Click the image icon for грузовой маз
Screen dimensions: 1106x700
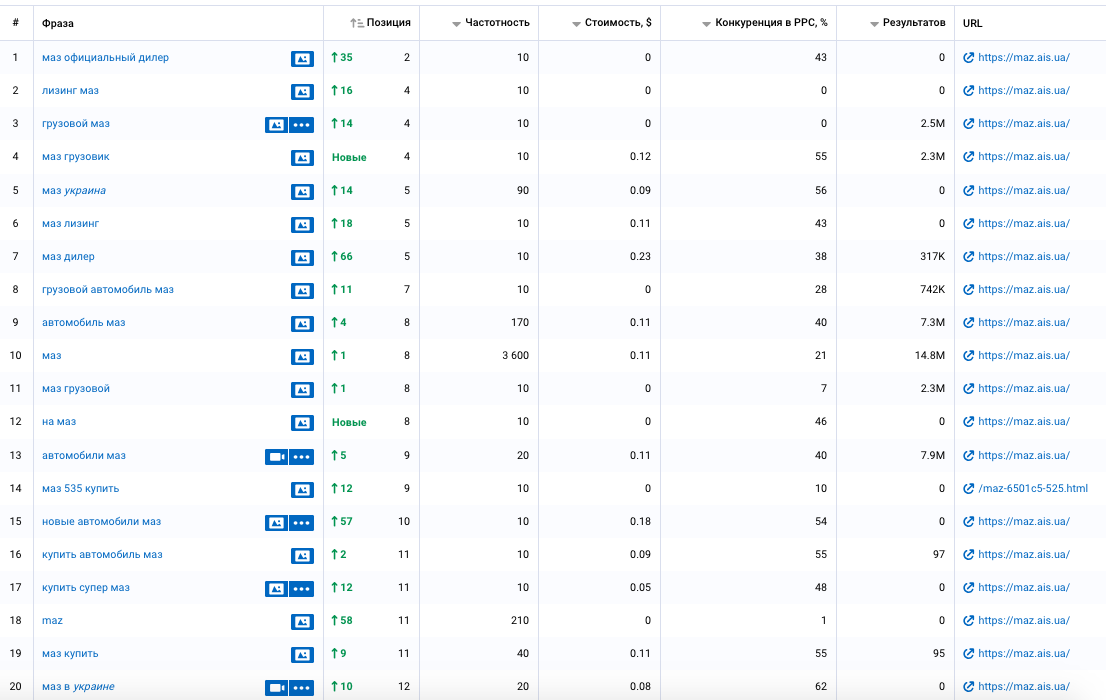(x=276, y=125)
